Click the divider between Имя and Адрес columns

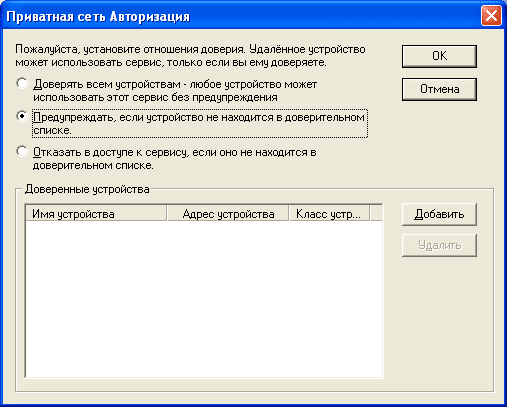167,213
